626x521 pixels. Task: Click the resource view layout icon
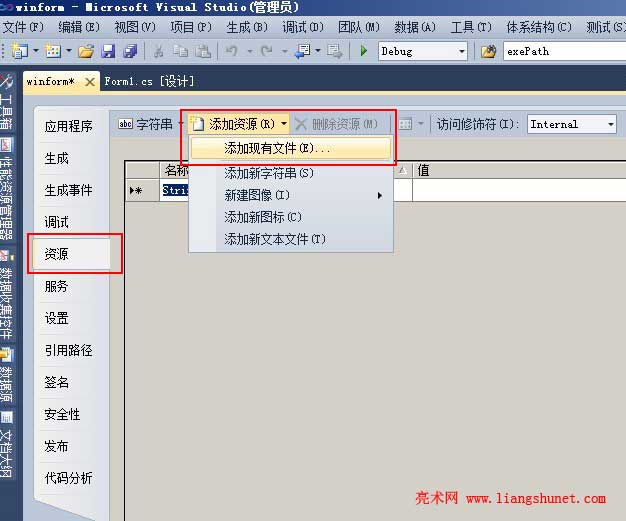click(x=405, y=124)
